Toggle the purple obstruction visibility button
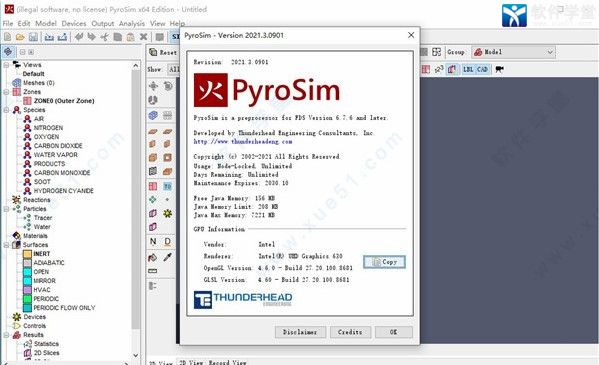Screen dimensions: 599x365 tap(452, 69)
